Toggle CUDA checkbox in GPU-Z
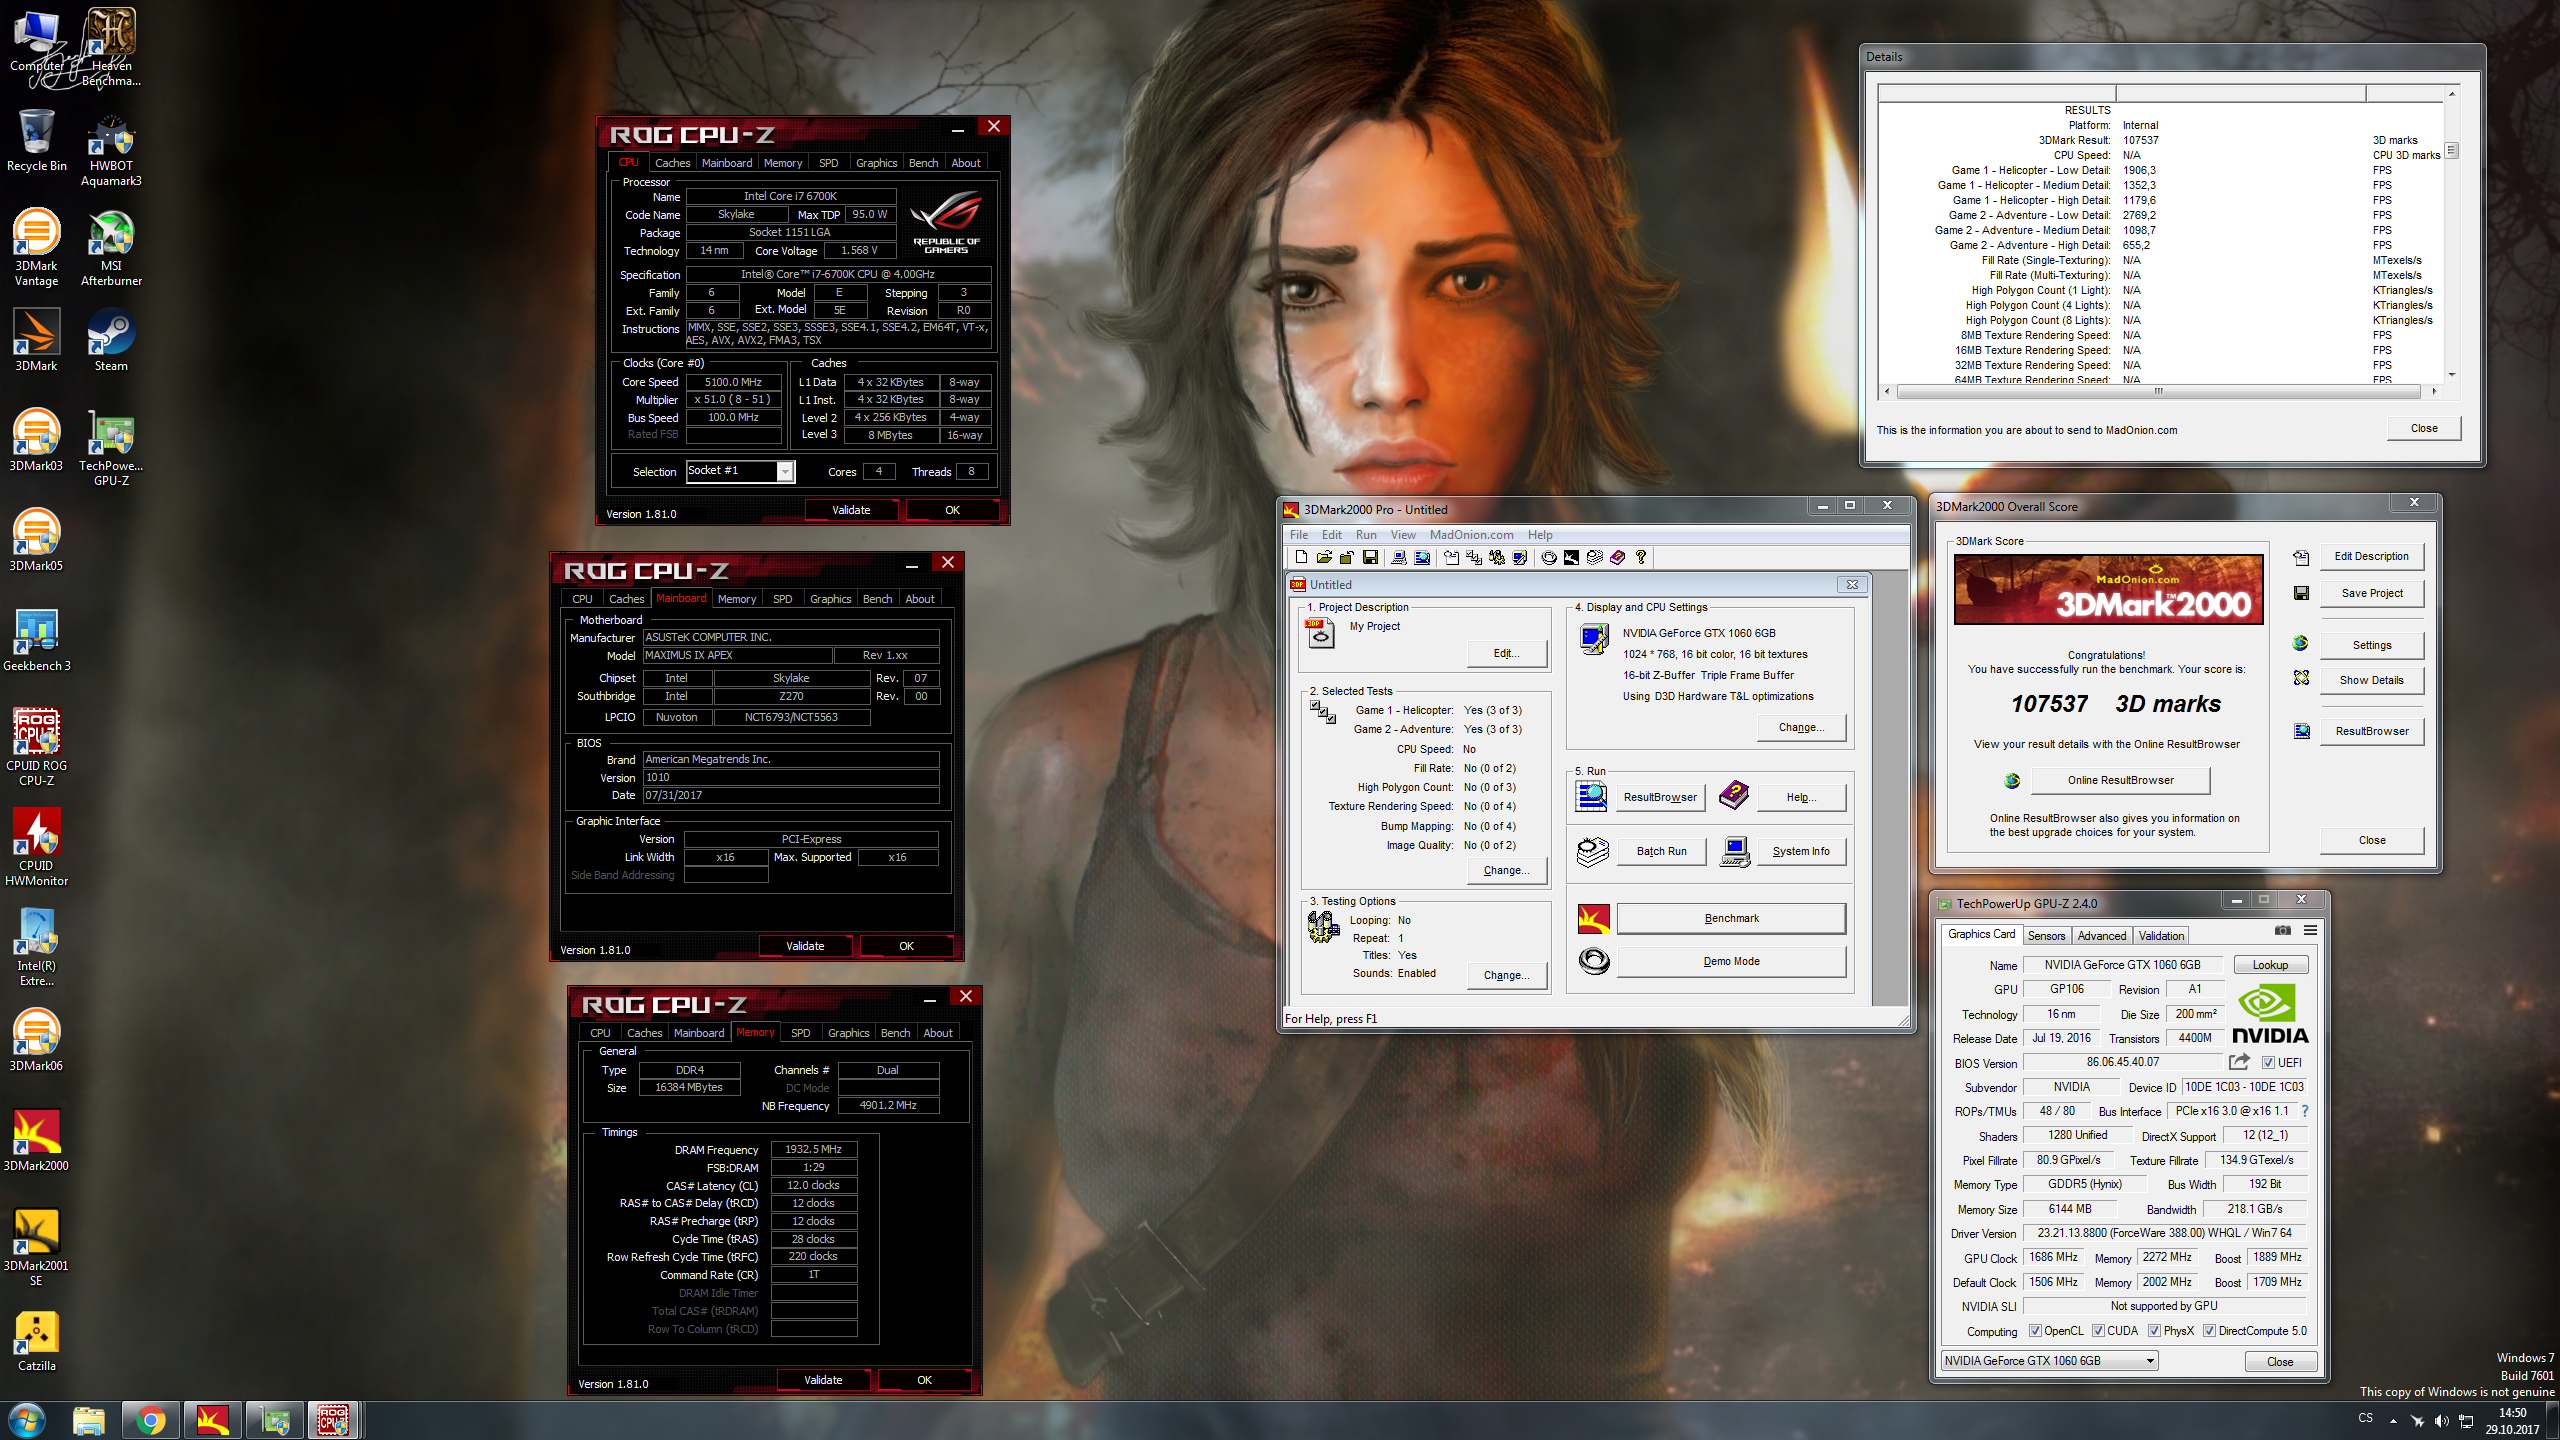Viewport: 2560px width, 1440px height. click(2098, 1331)
